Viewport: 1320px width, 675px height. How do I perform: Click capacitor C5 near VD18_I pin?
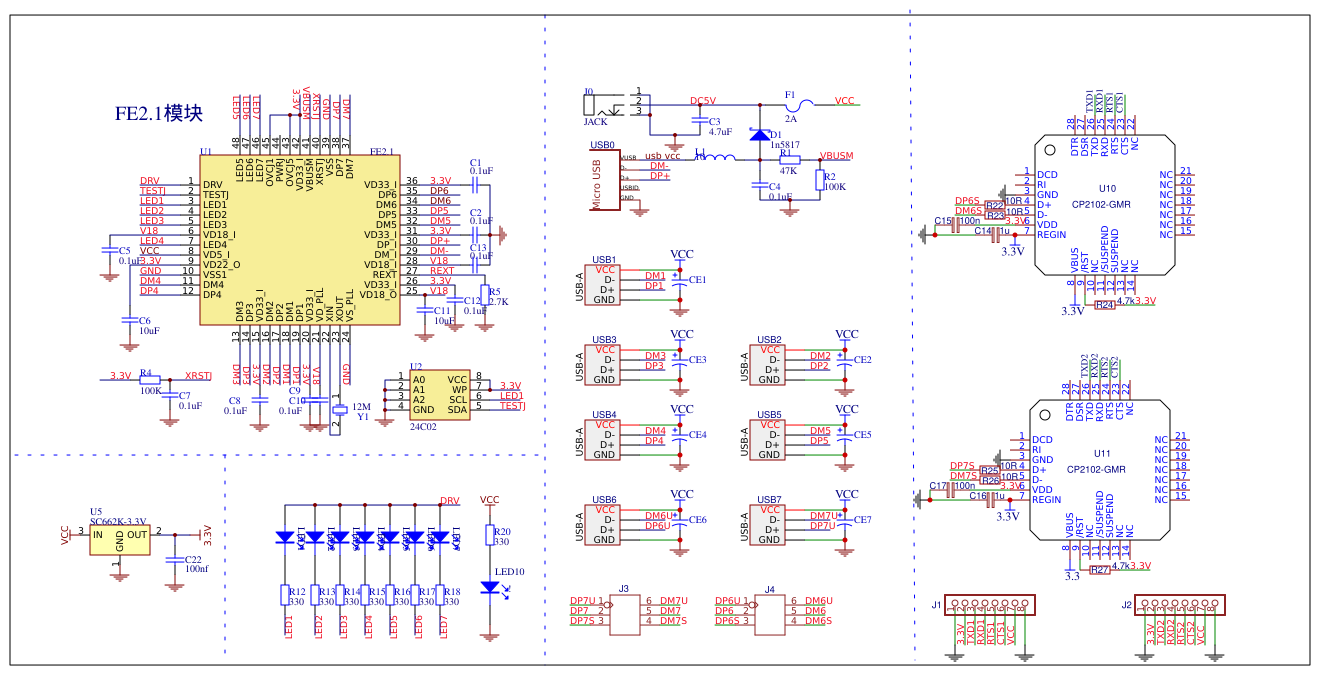click(x=108, y=250)
